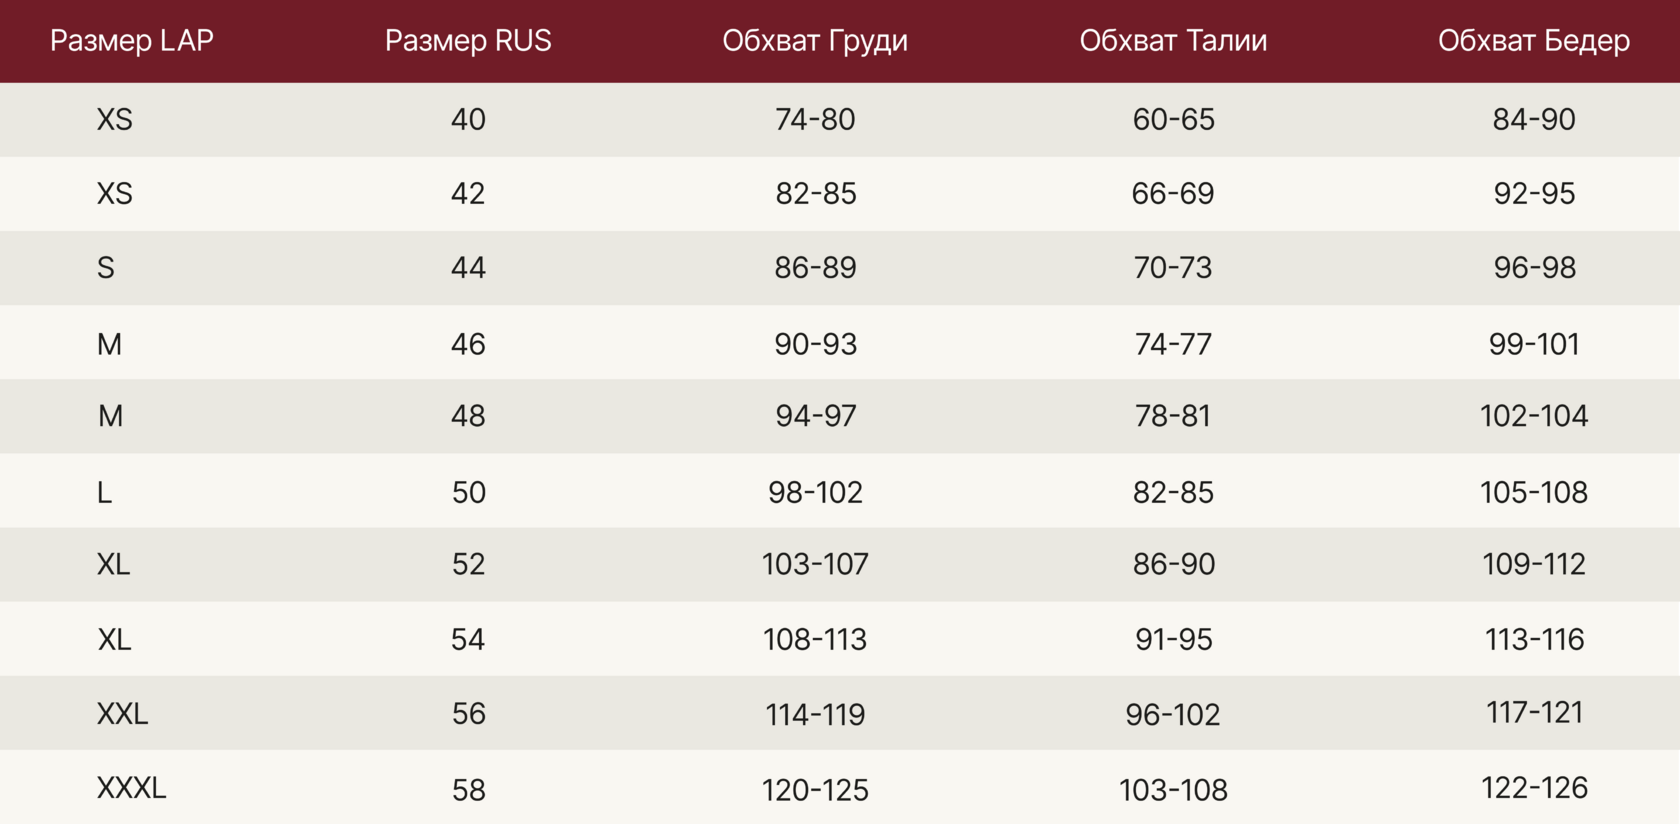Select Russian size 52 cell
The image size is (1680, 824).
tap(468, 564)
